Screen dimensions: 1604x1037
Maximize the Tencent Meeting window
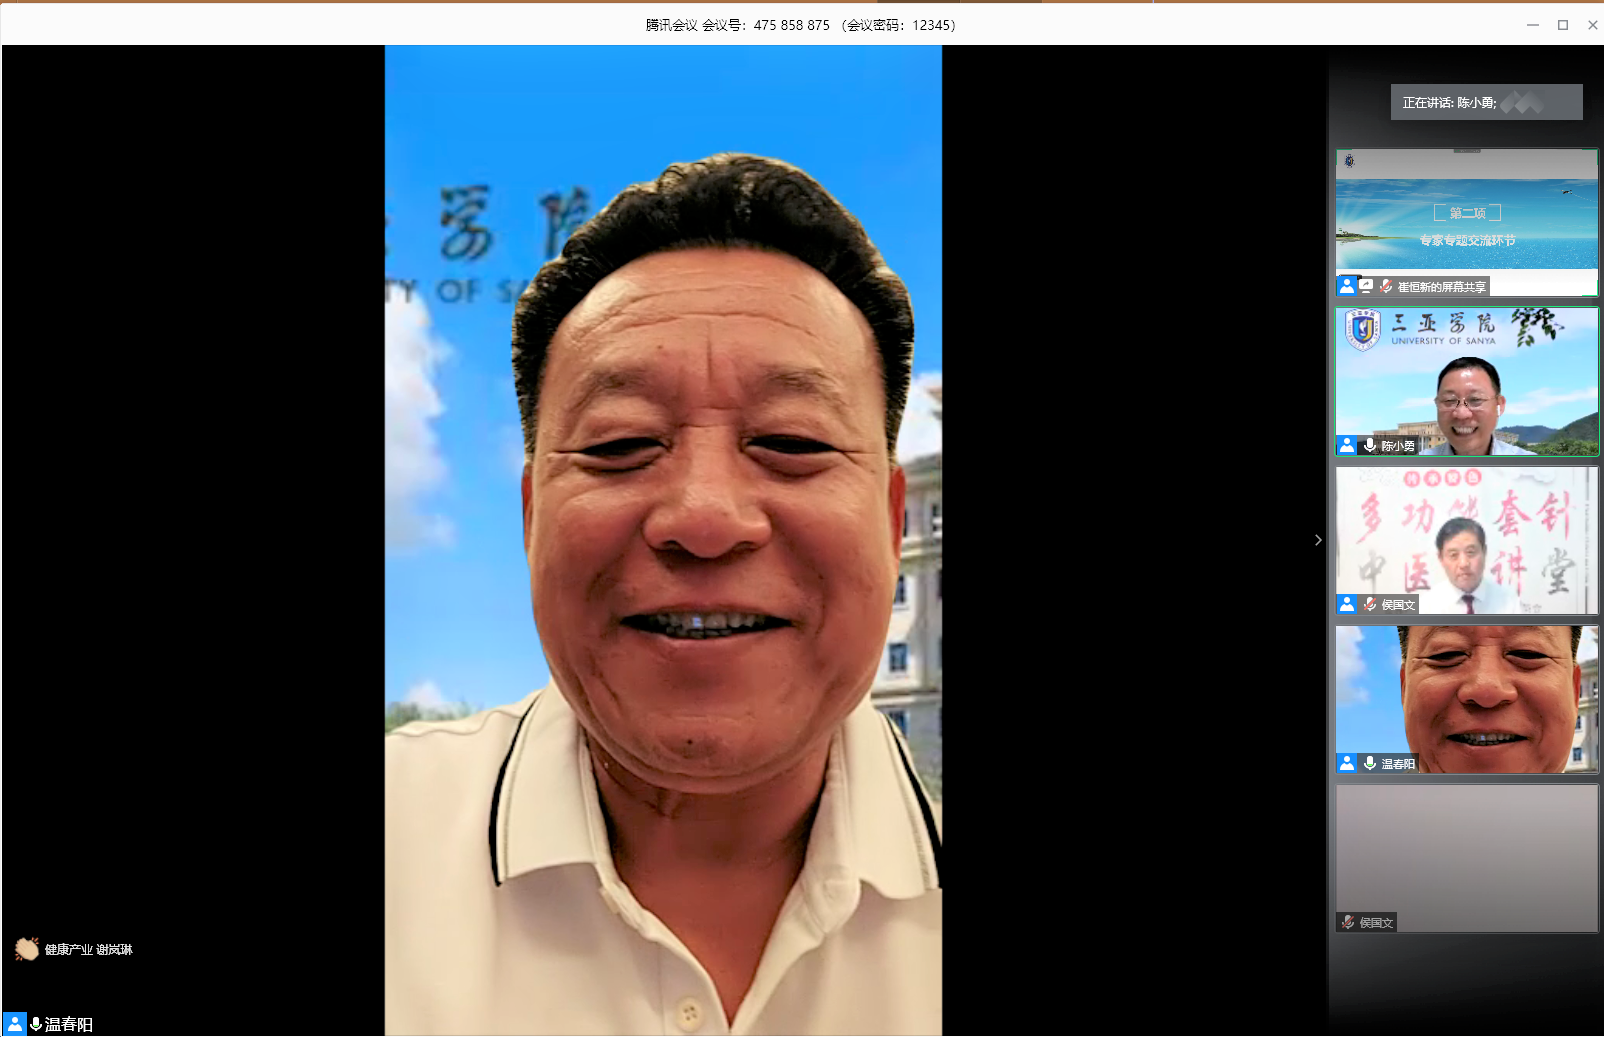click(1563, 25)
